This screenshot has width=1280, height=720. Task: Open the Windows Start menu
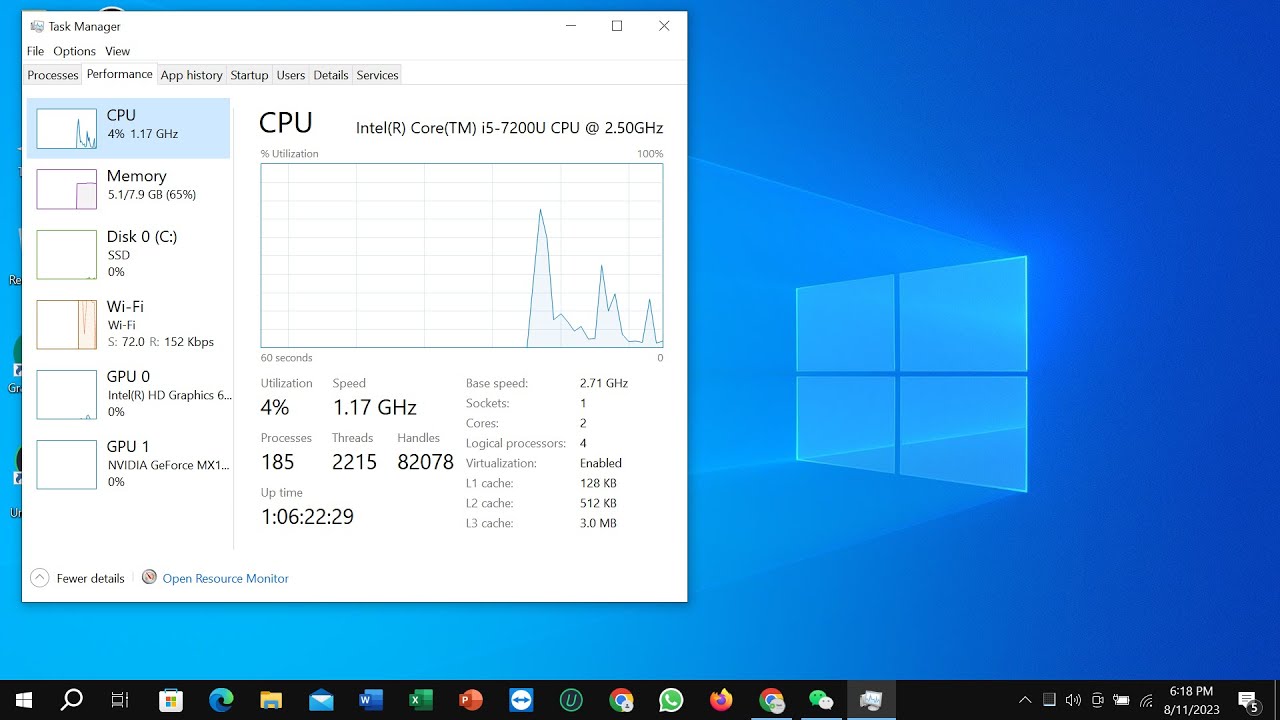(23, 700)
